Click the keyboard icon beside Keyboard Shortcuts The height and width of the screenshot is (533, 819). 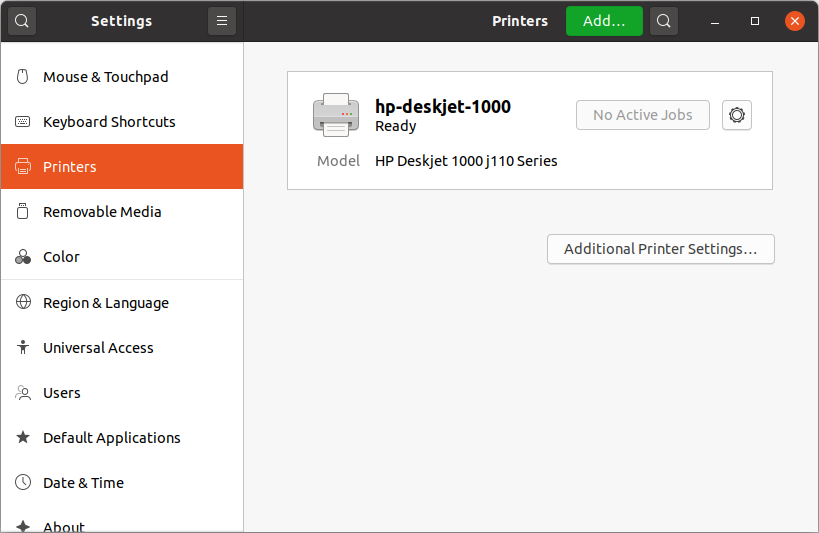[x=22, y=122]
